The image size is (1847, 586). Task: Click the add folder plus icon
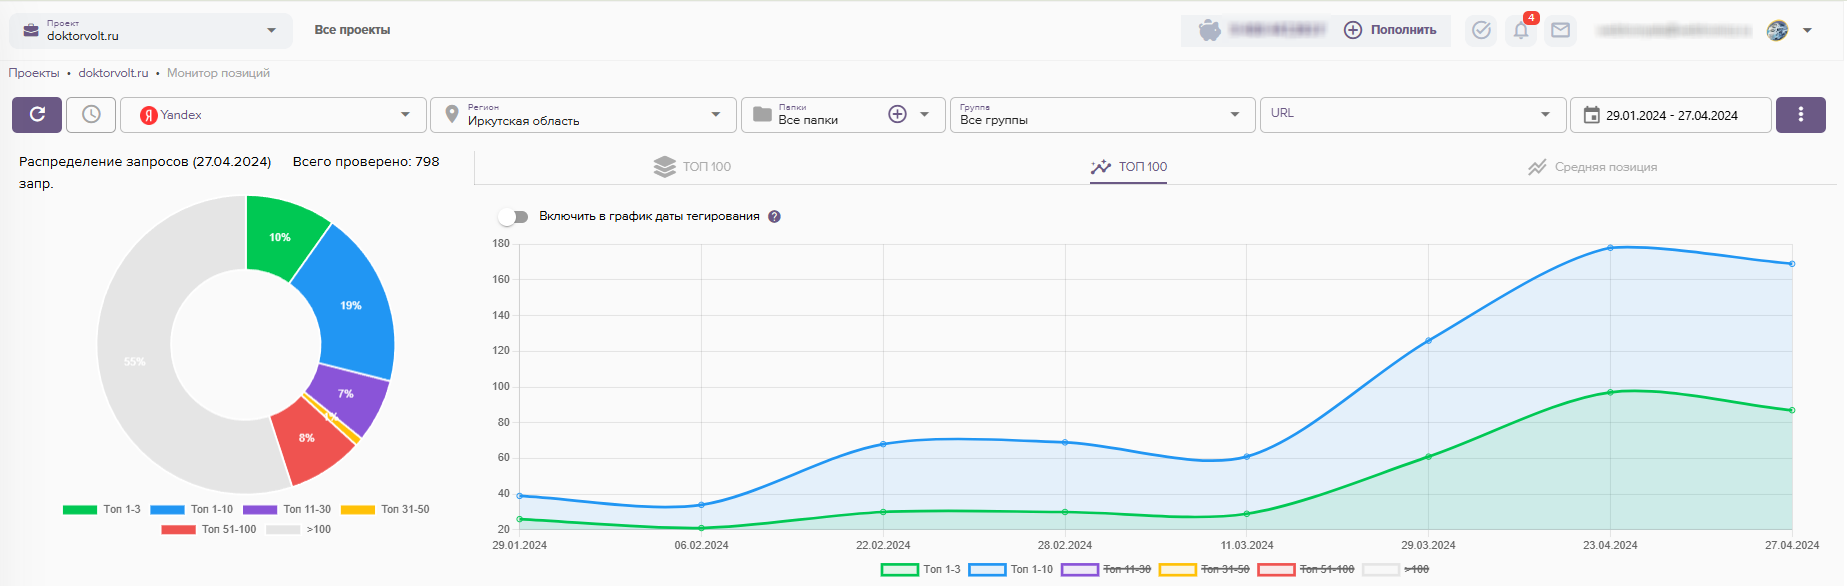point(897,115)
